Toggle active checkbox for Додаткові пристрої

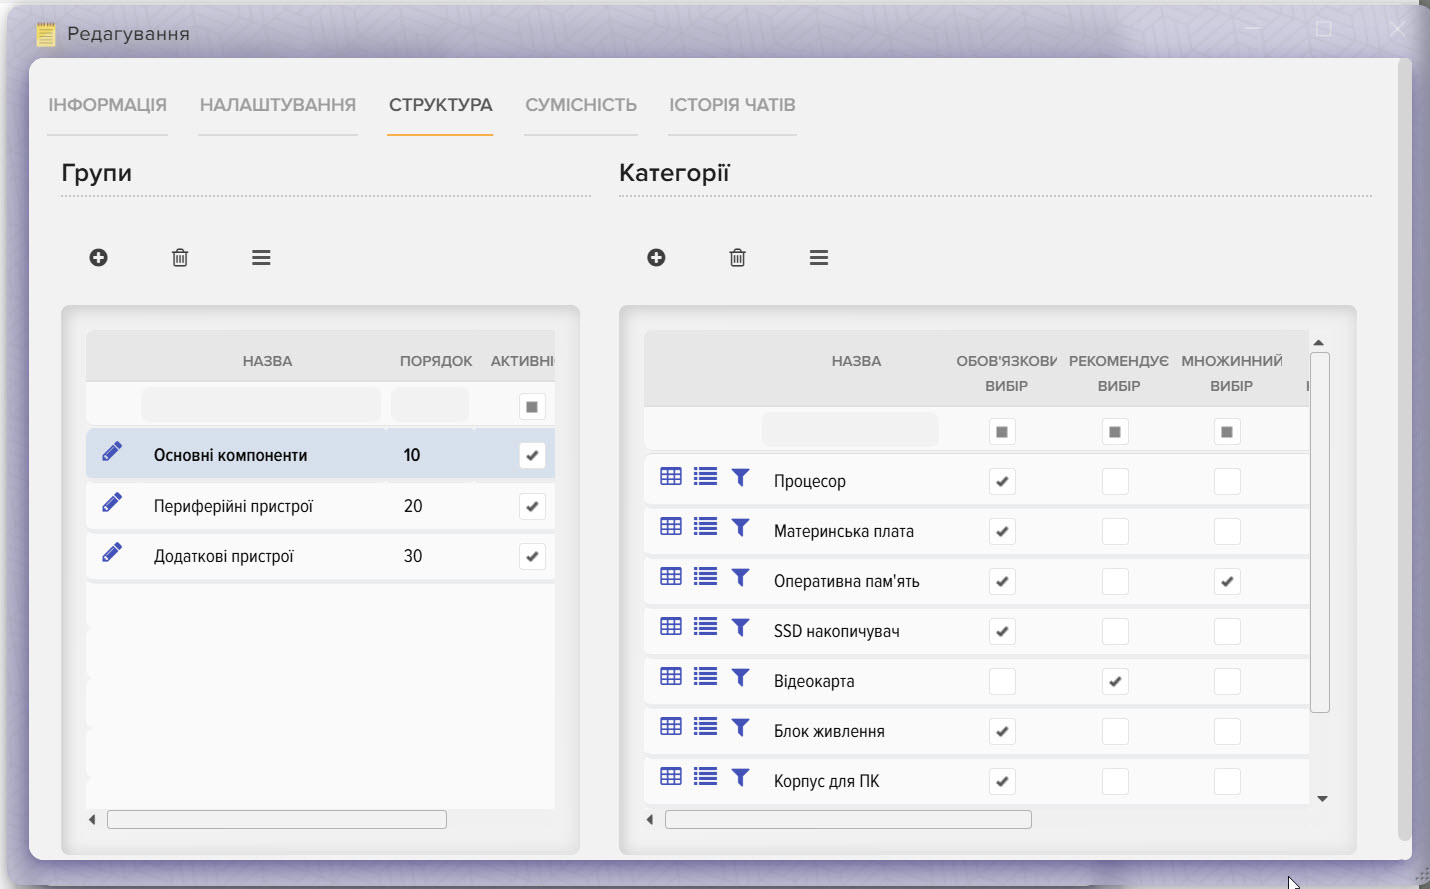pyautogui.click(x=532, y=556)
